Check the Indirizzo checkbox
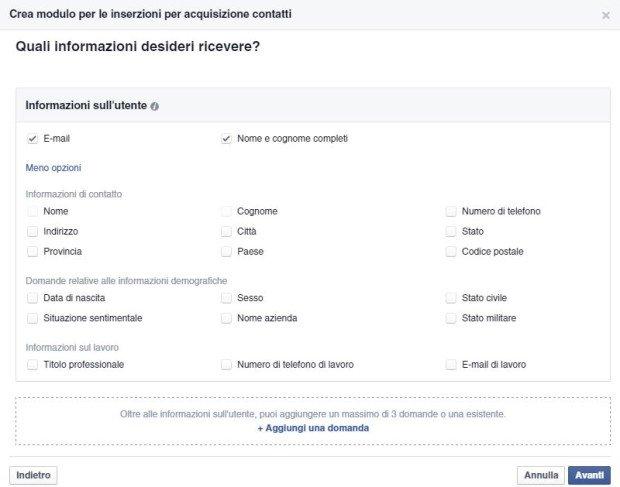 pos(33,231)
